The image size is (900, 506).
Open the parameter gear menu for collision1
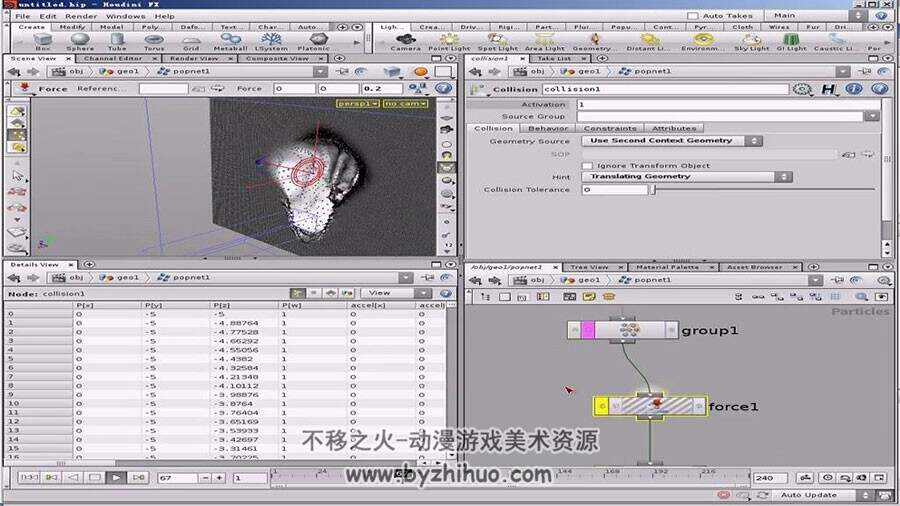802,89
